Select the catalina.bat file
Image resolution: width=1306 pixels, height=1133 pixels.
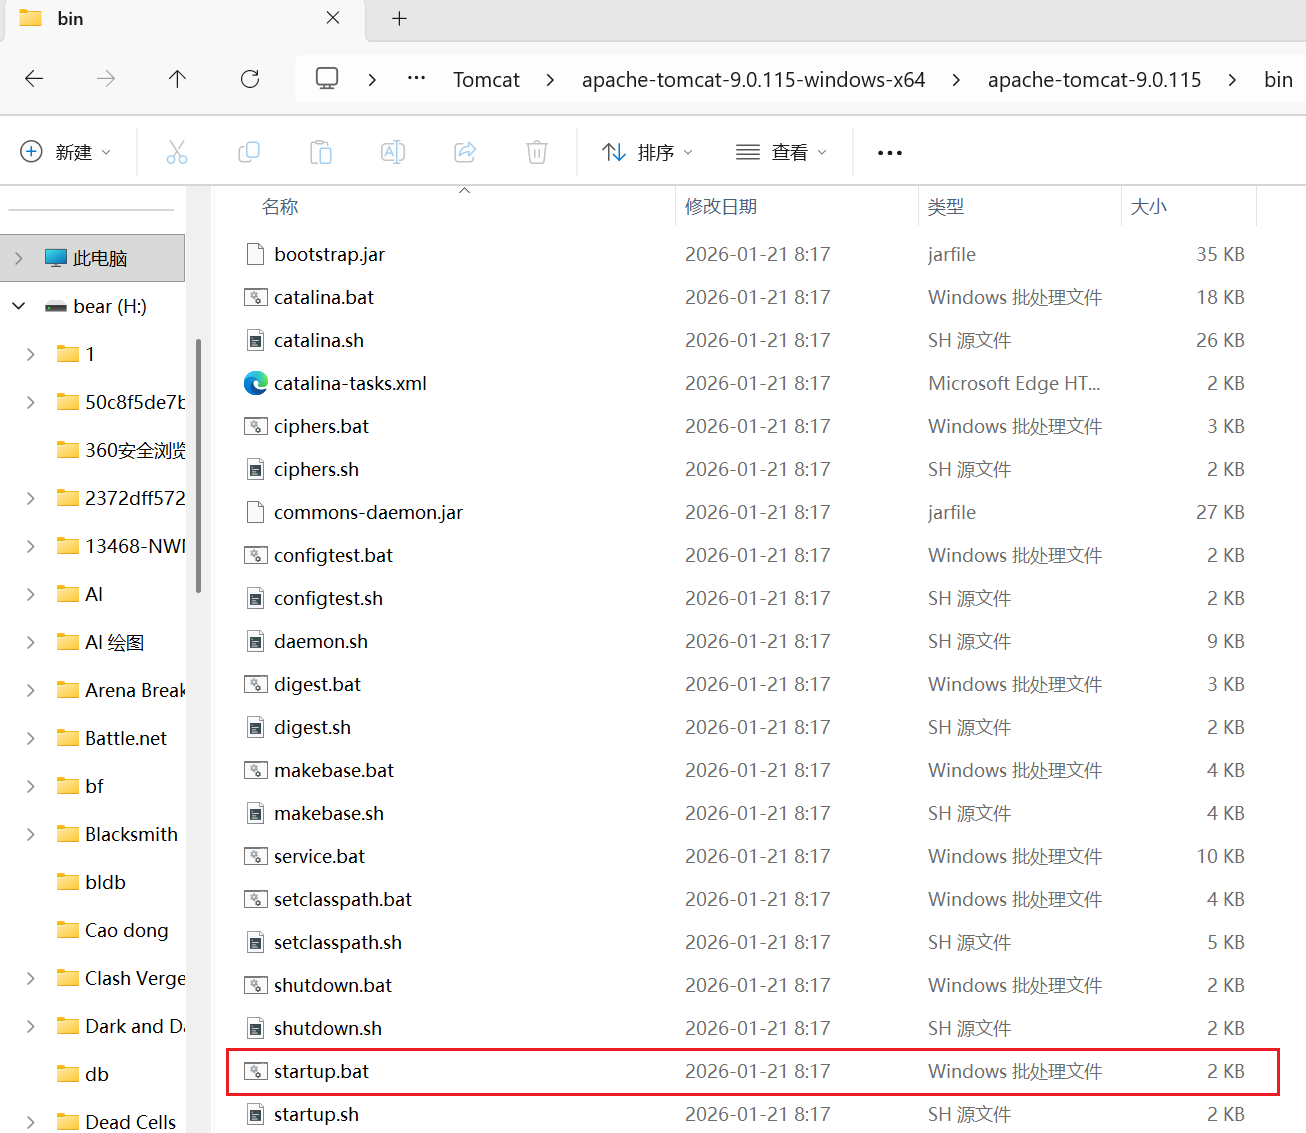point(324,297)
